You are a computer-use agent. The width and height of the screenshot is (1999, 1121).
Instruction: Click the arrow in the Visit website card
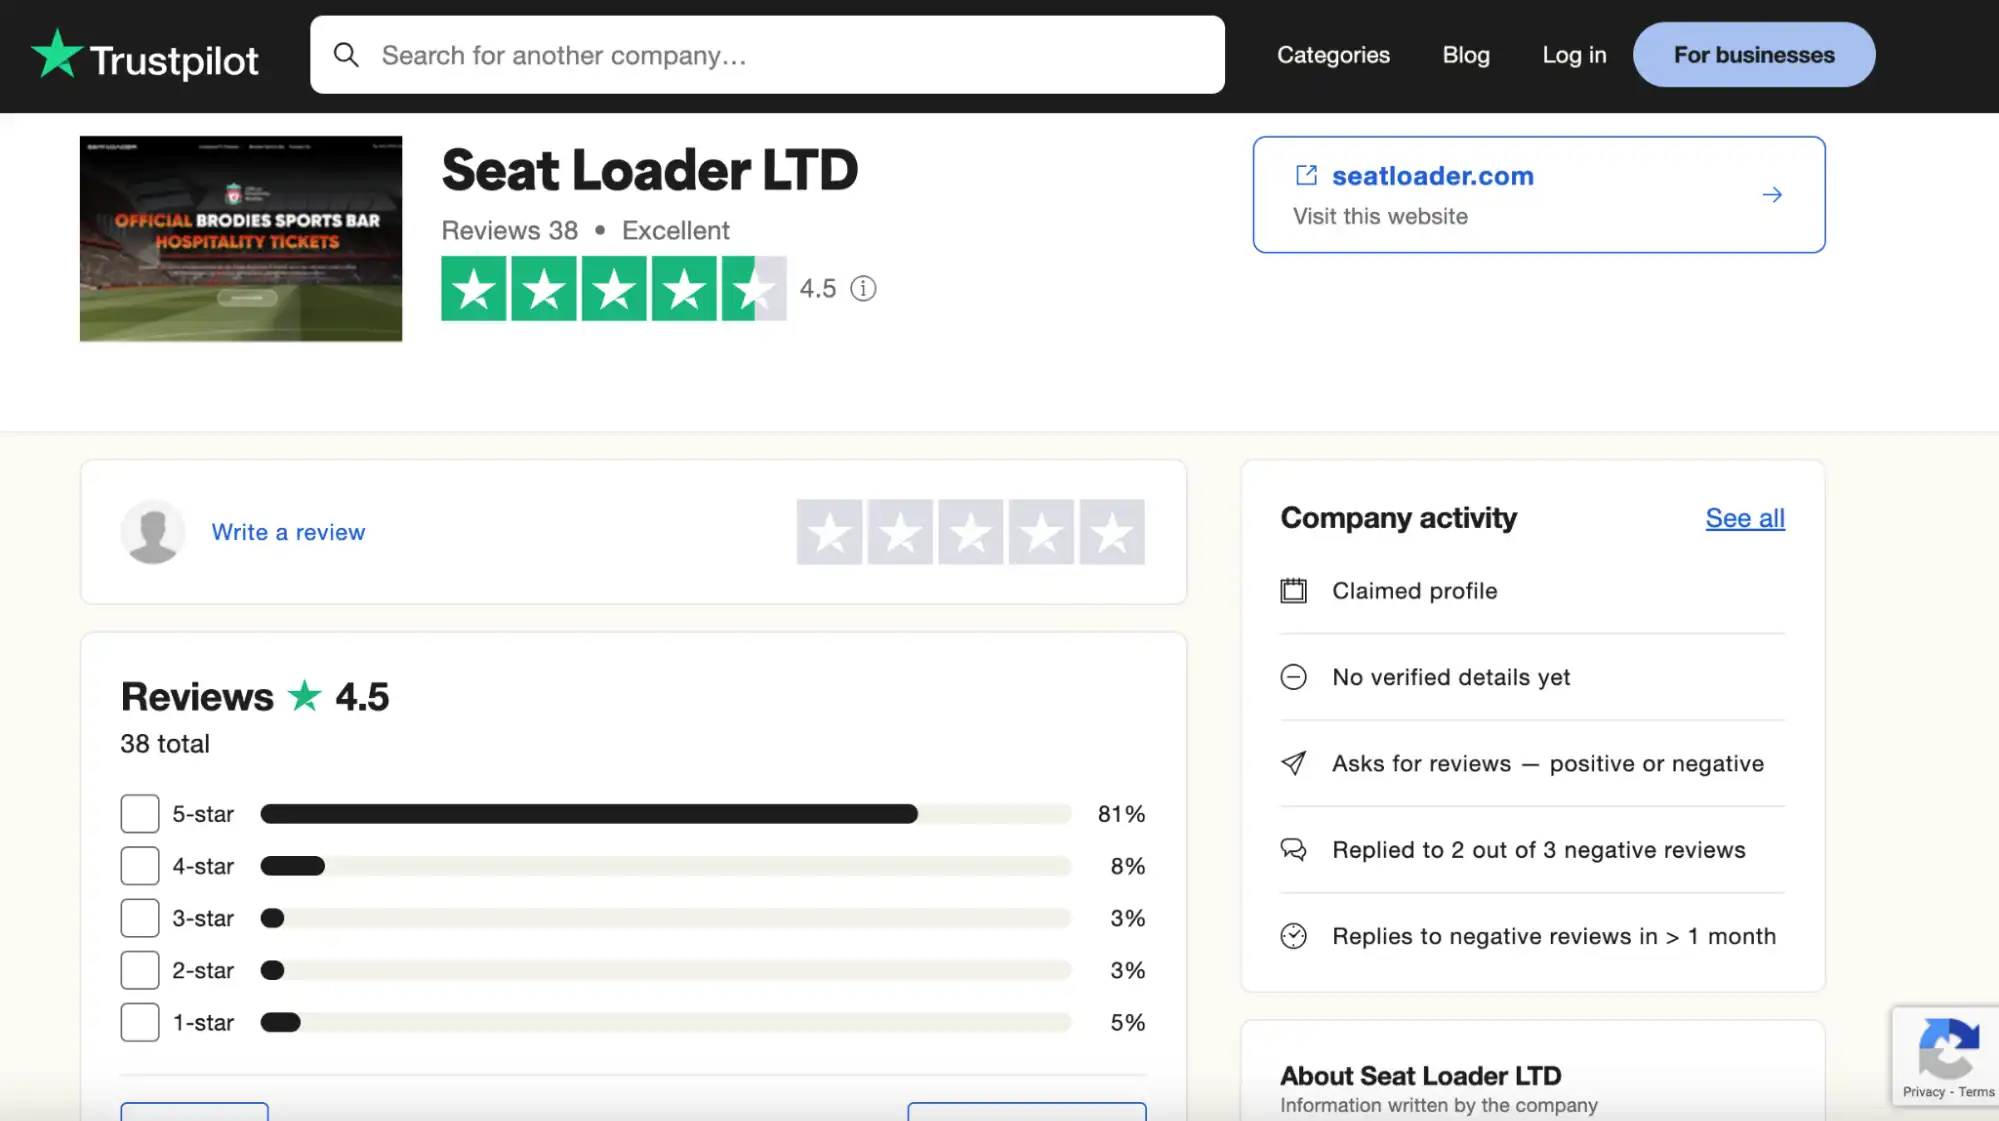tap(1772, 195)
